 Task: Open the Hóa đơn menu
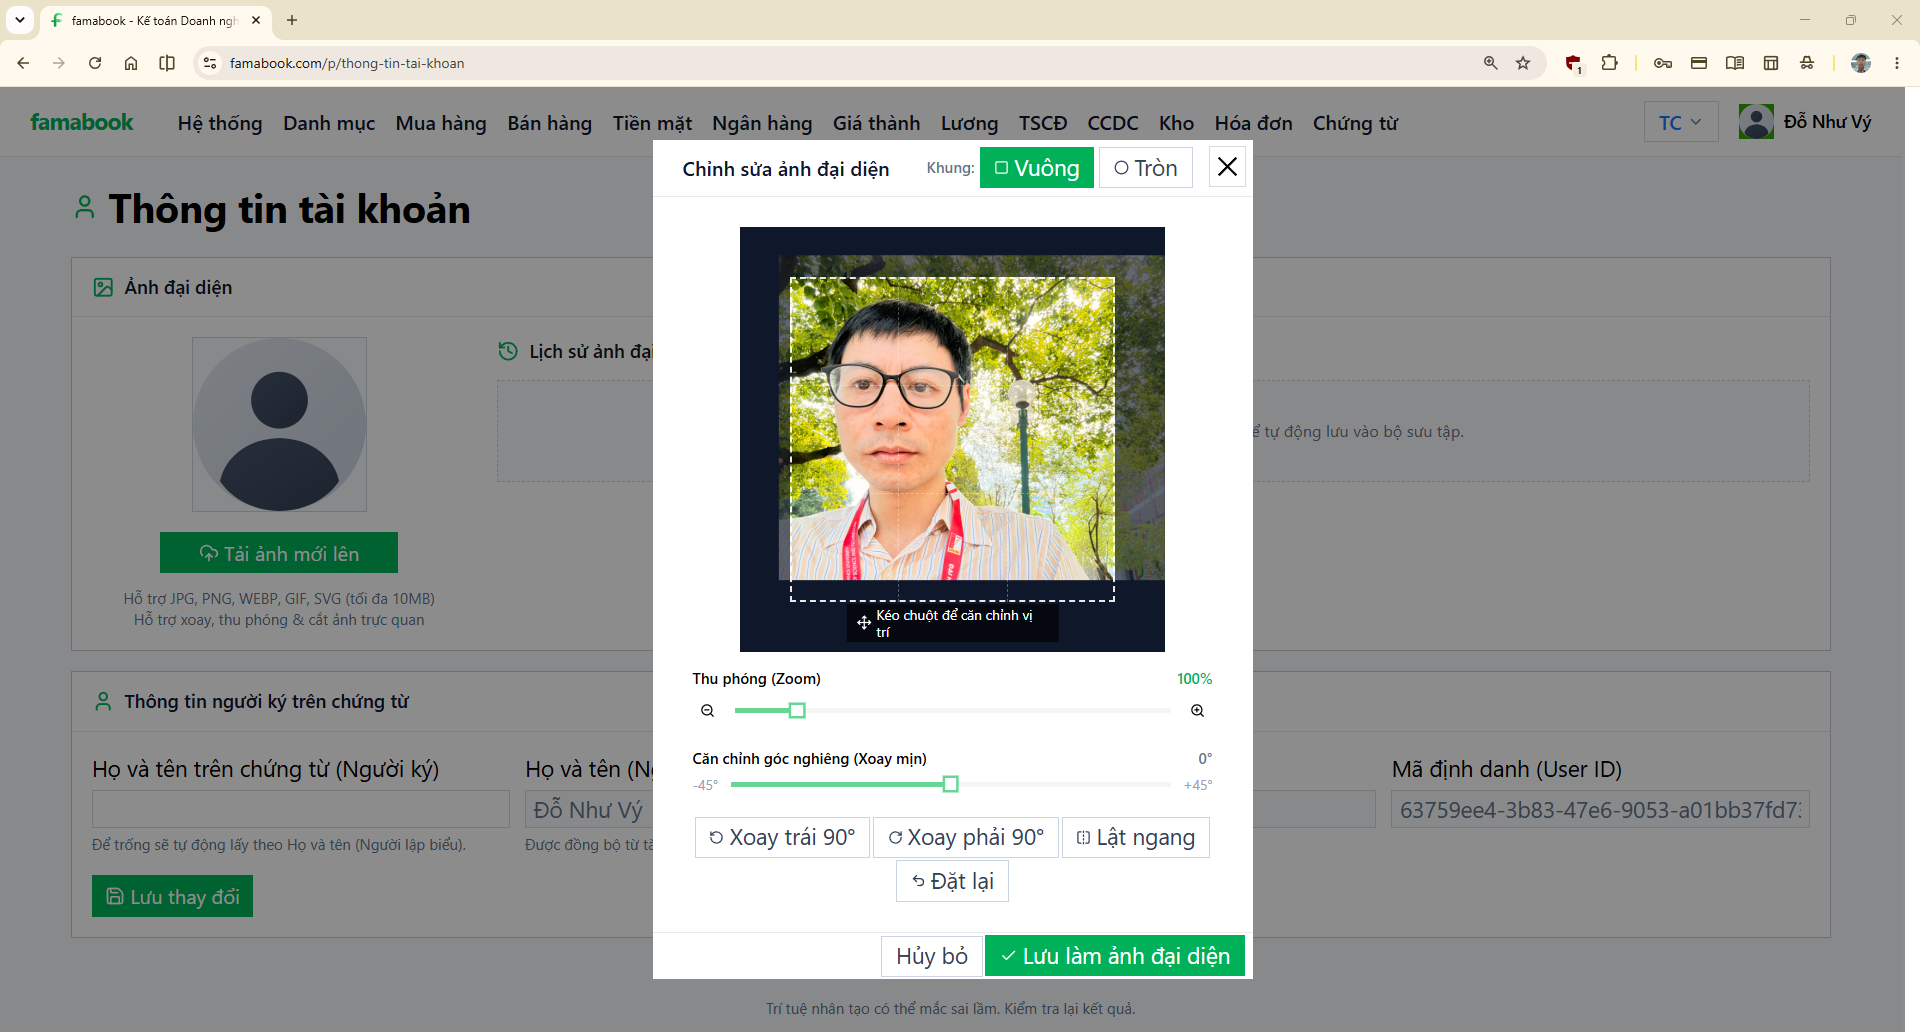click(1253, 123)
